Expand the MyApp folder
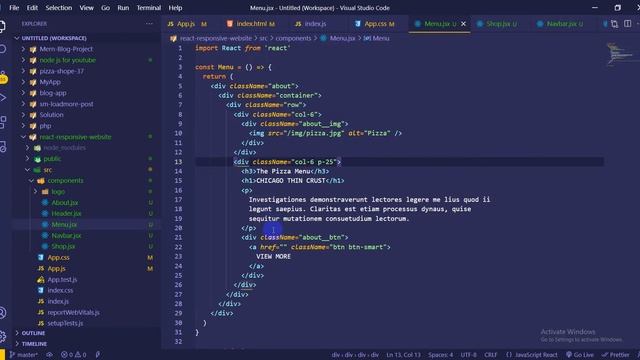 point(50,82)
